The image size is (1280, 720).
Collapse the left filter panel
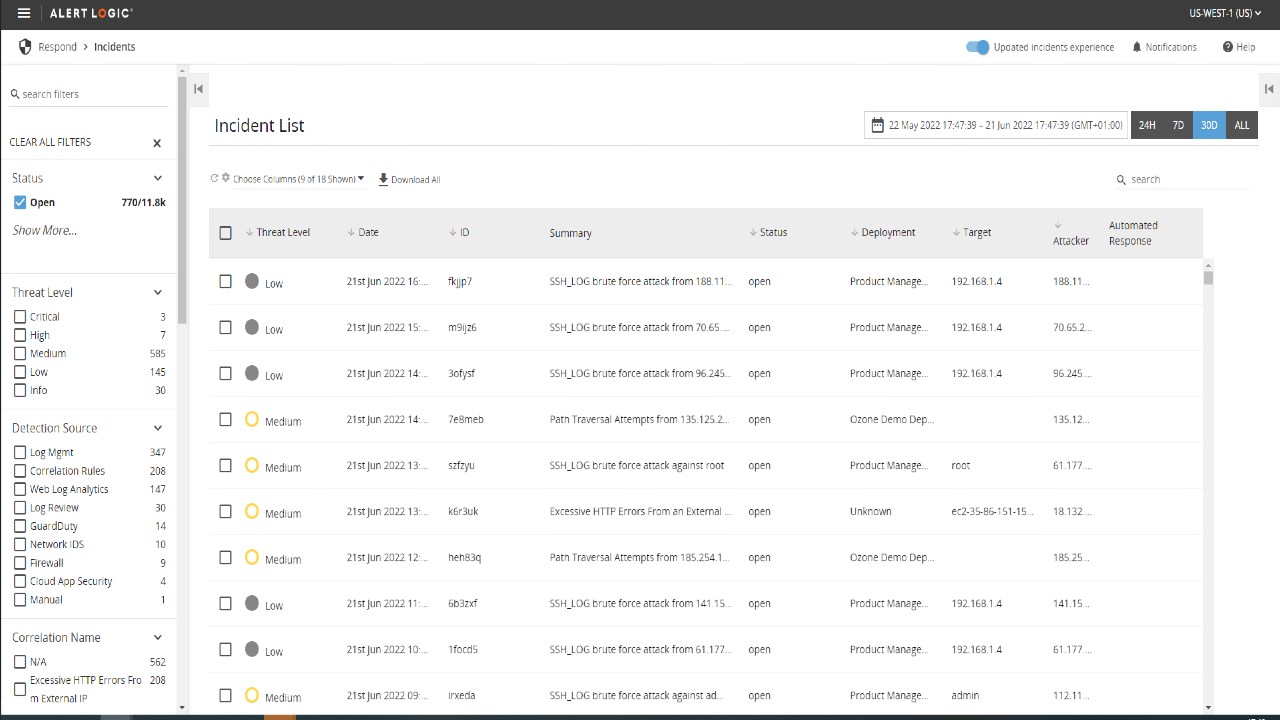(198, 89)
